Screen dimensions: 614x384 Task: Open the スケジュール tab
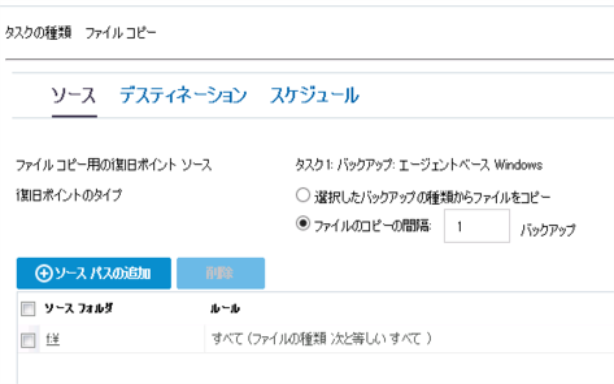314,95
